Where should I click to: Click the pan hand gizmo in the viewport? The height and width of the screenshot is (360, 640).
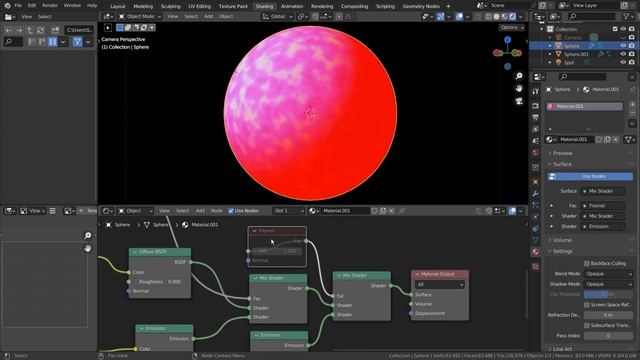[519, 88]
